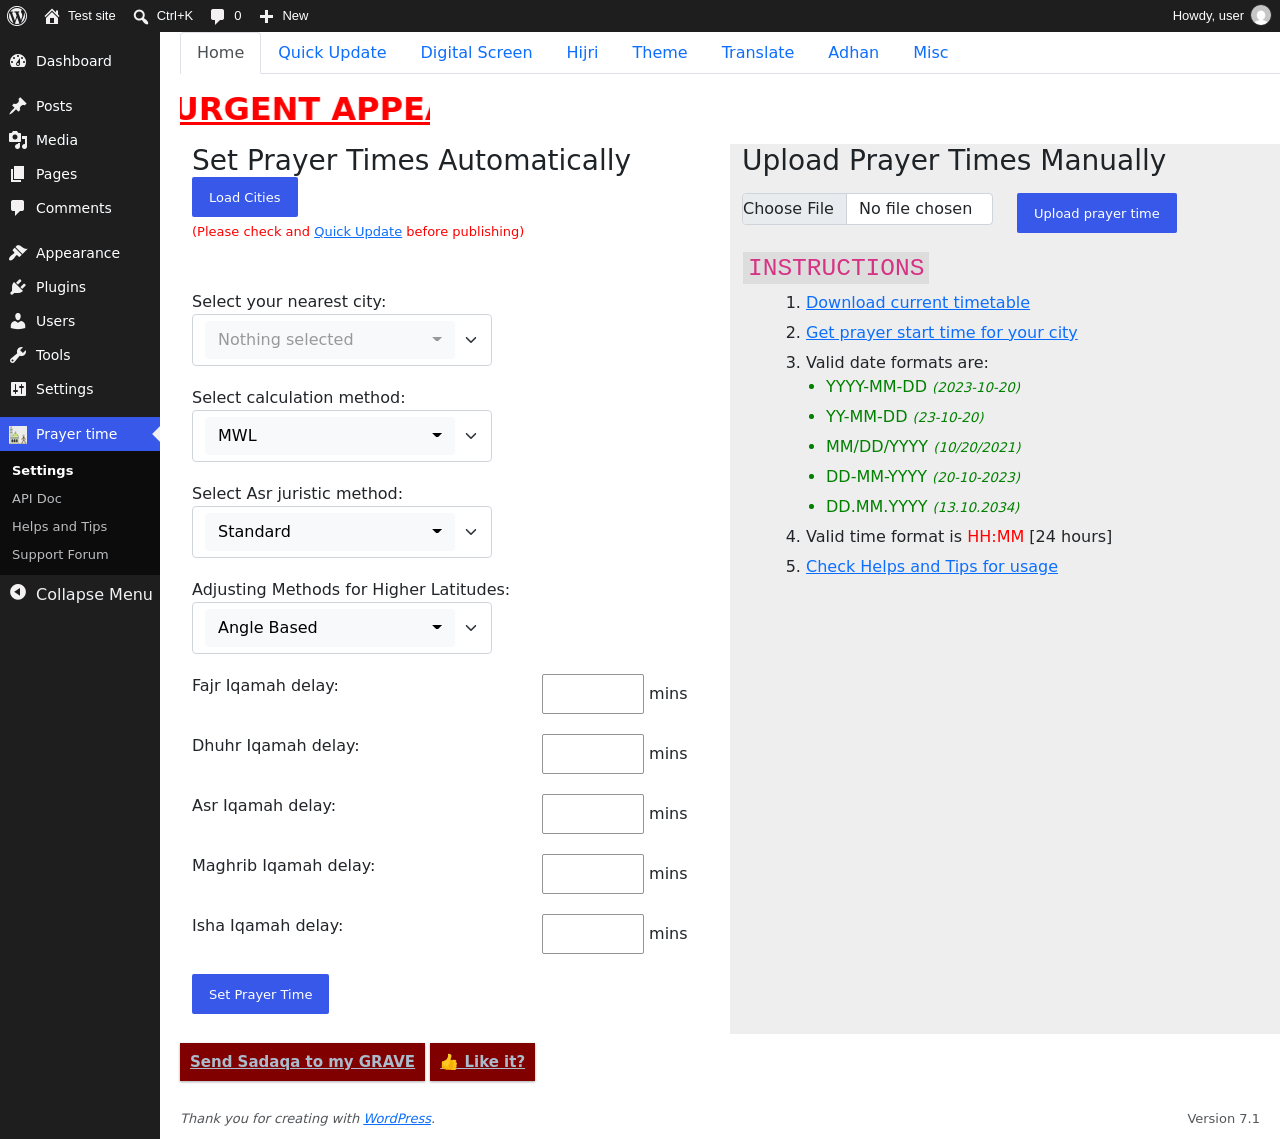Click the comments bubble icon in admin bar
Screen dimensions: 1280x1139
pos(217,16)
